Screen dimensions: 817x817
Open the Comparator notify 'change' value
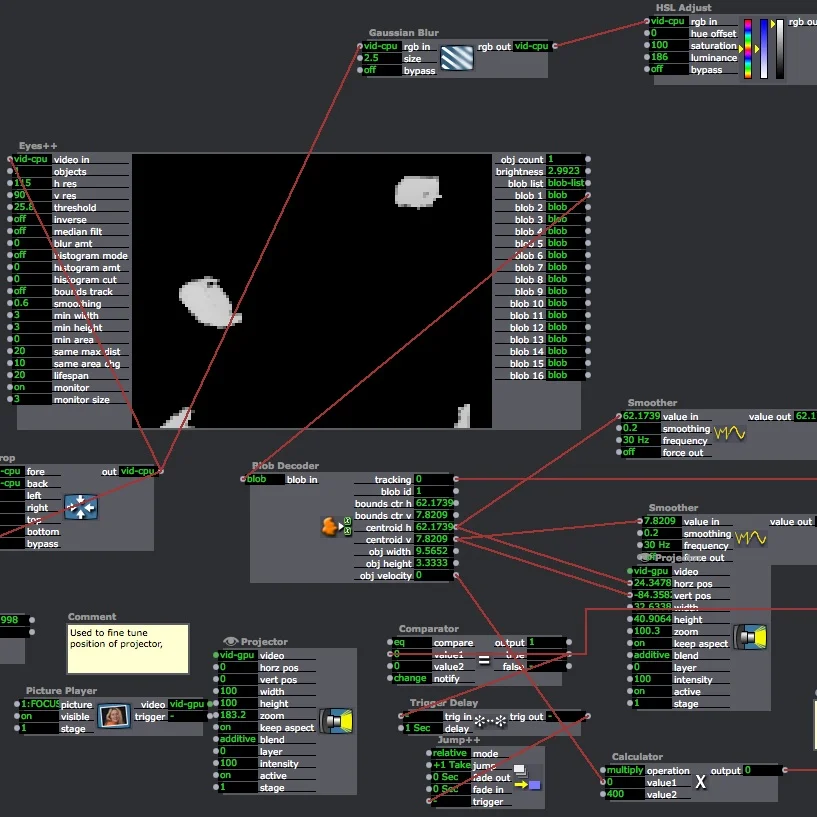click(412, 678)
